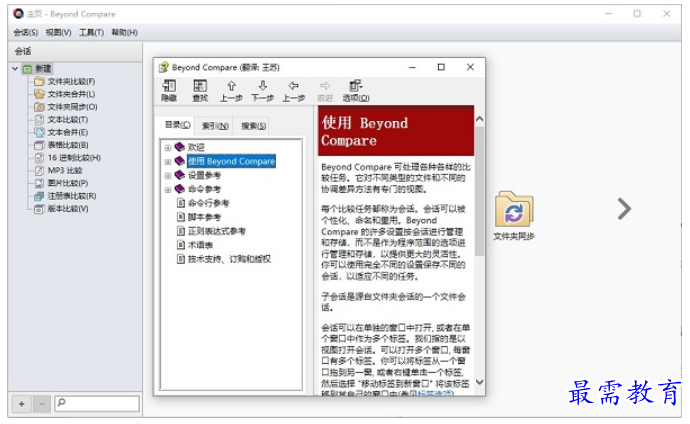690x424 pixels.
Task: Click the help content scrollbar down arrow
Action: coord(480,382)
